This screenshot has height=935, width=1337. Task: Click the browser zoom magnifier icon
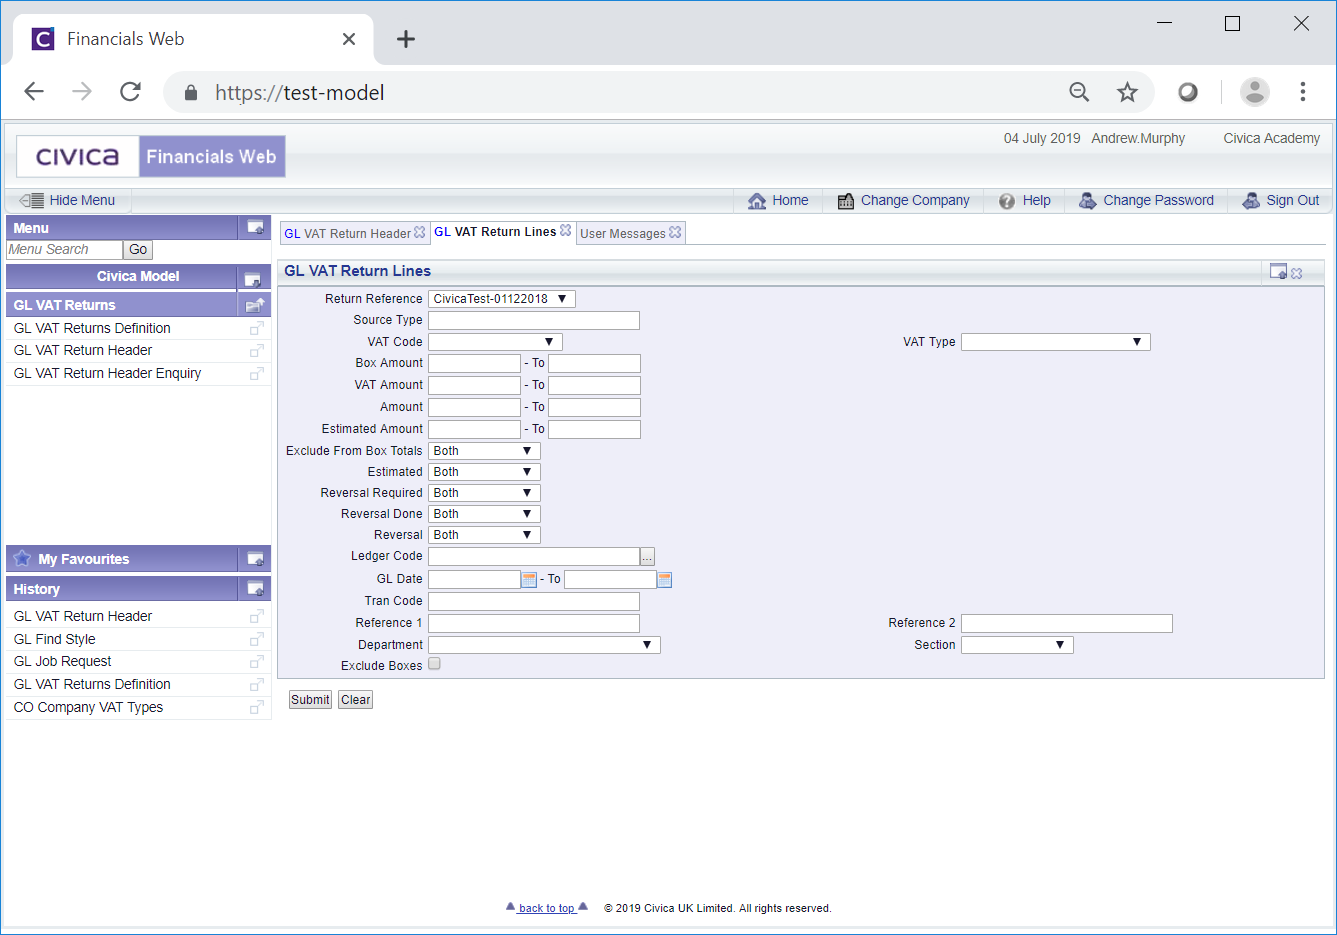pos(1079,93)
